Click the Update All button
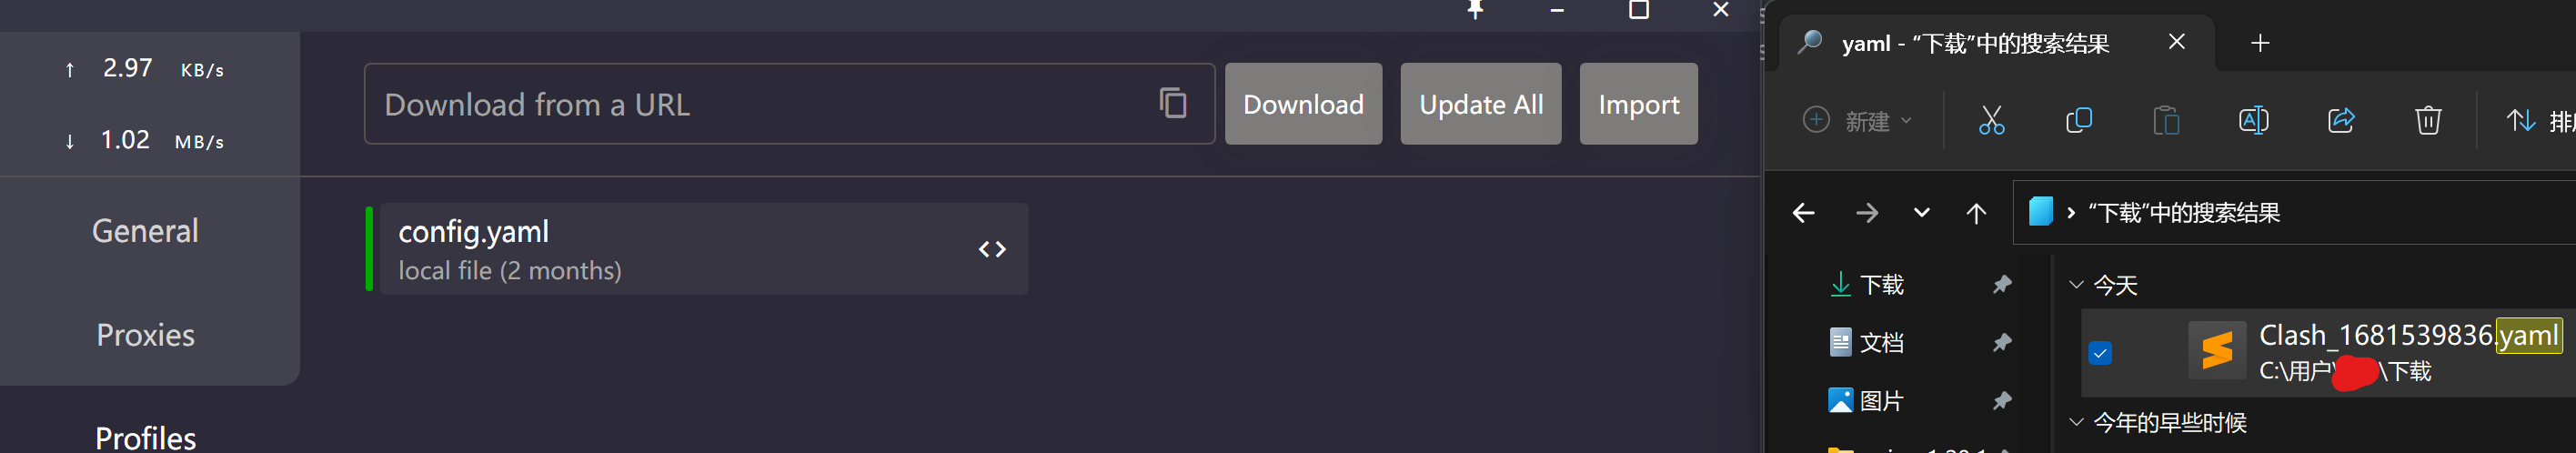The width and height of the screenshot is (2576, 453). pos(1480,104)
